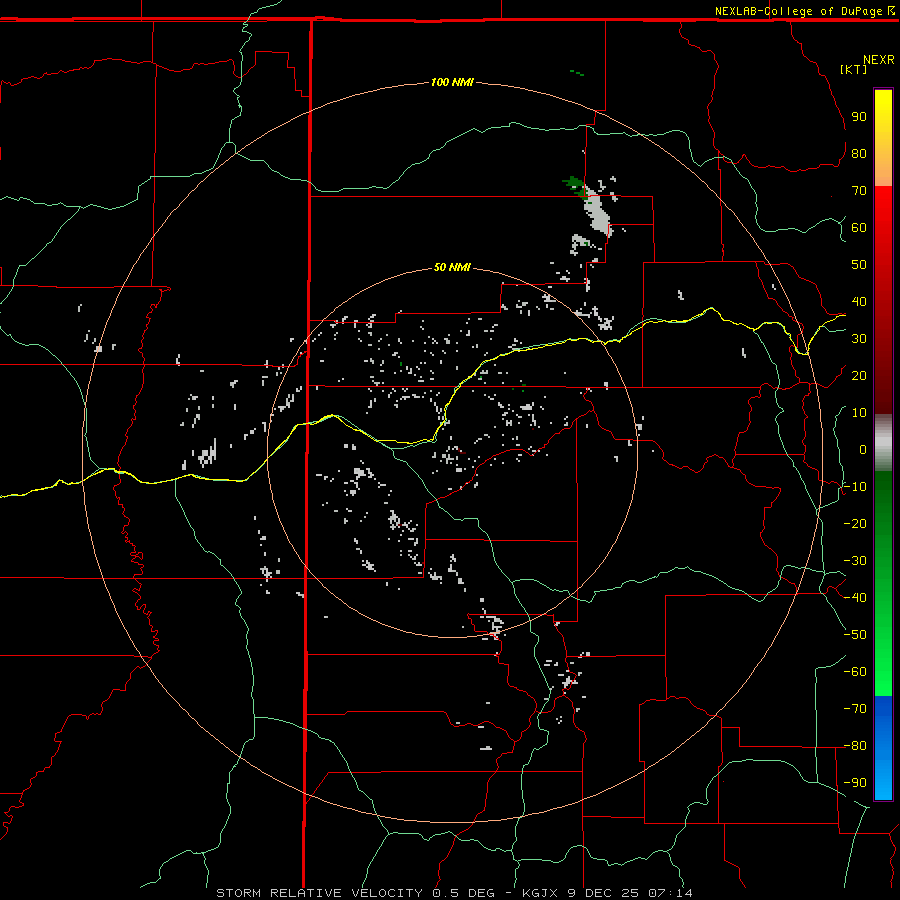
Task: Click the blue bottom segment of the color bar
Action: click(x=883, y=748)
